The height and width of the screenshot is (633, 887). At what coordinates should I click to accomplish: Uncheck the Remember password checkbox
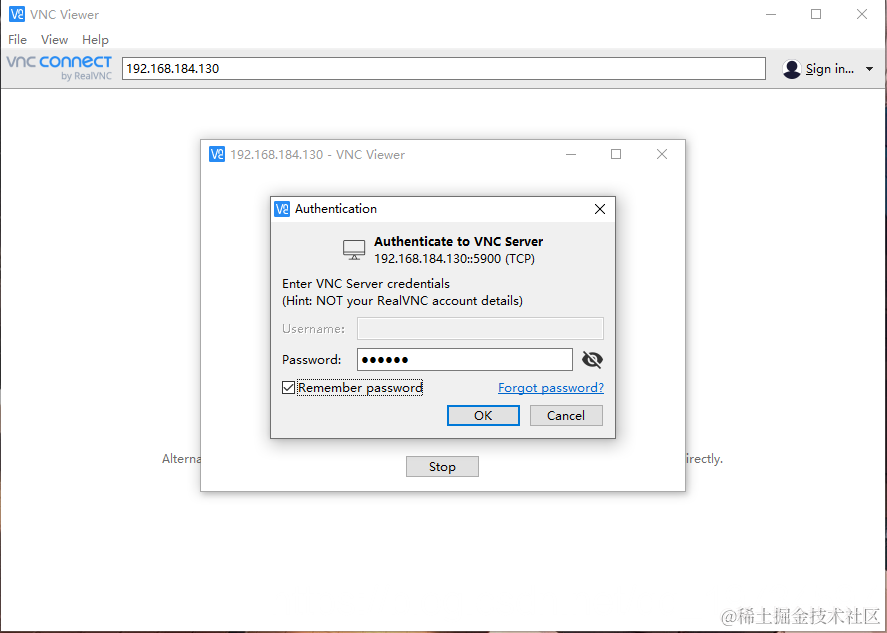289,387
